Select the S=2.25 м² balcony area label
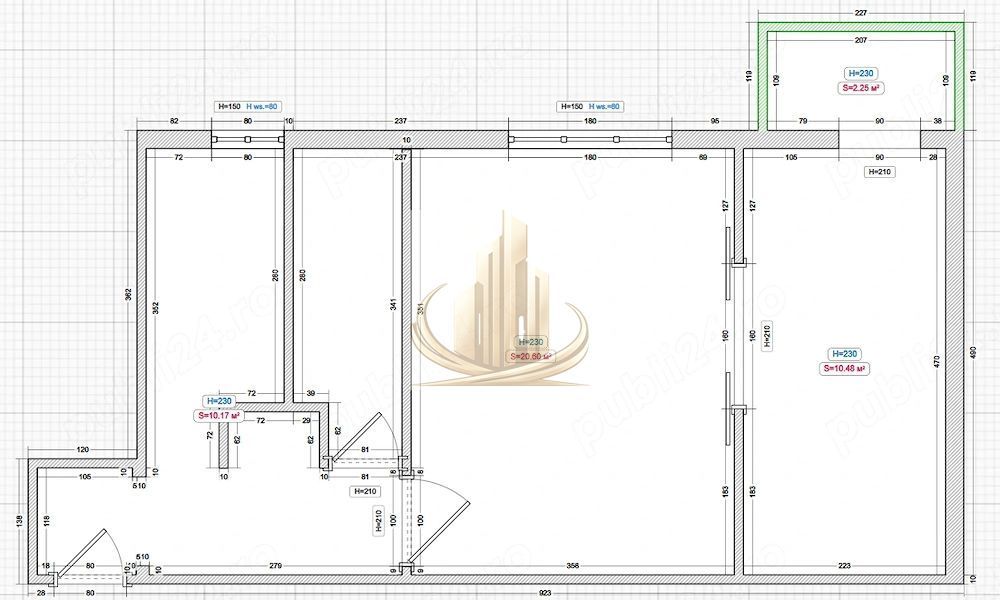Image resolution: width=1000 pixels, height=600 pixels. tap(860, 88)
